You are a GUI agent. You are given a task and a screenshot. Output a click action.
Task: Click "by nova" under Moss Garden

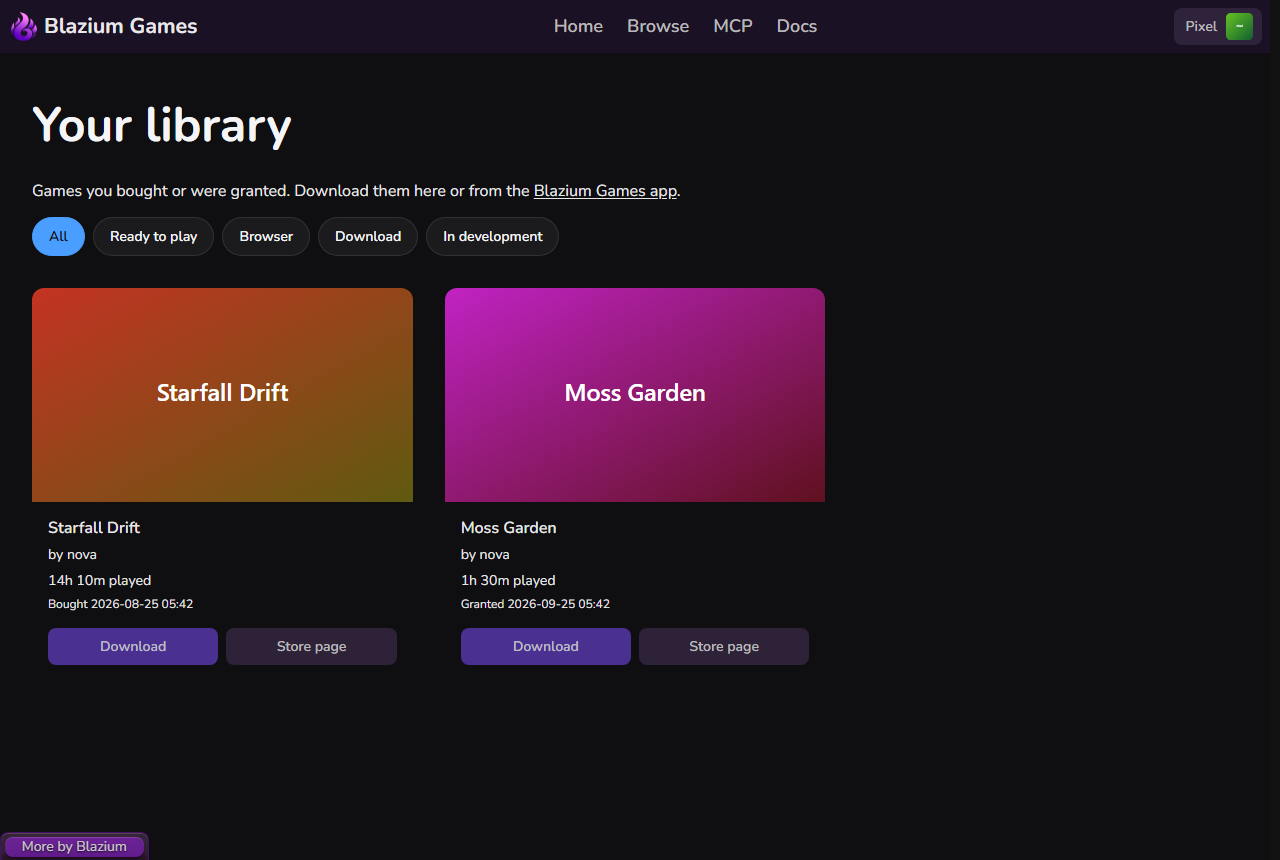click(485, 554)
